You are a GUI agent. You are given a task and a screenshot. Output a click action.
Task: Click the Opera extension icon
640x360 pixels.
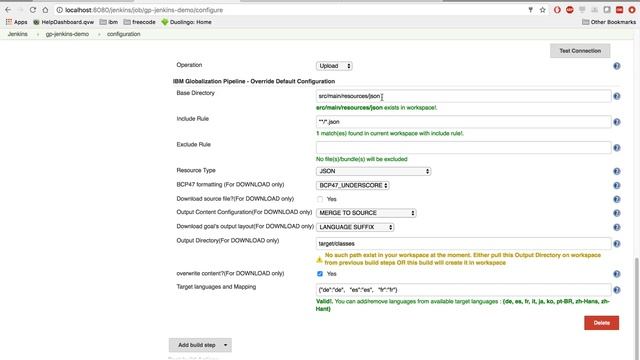tap(557, 10)
